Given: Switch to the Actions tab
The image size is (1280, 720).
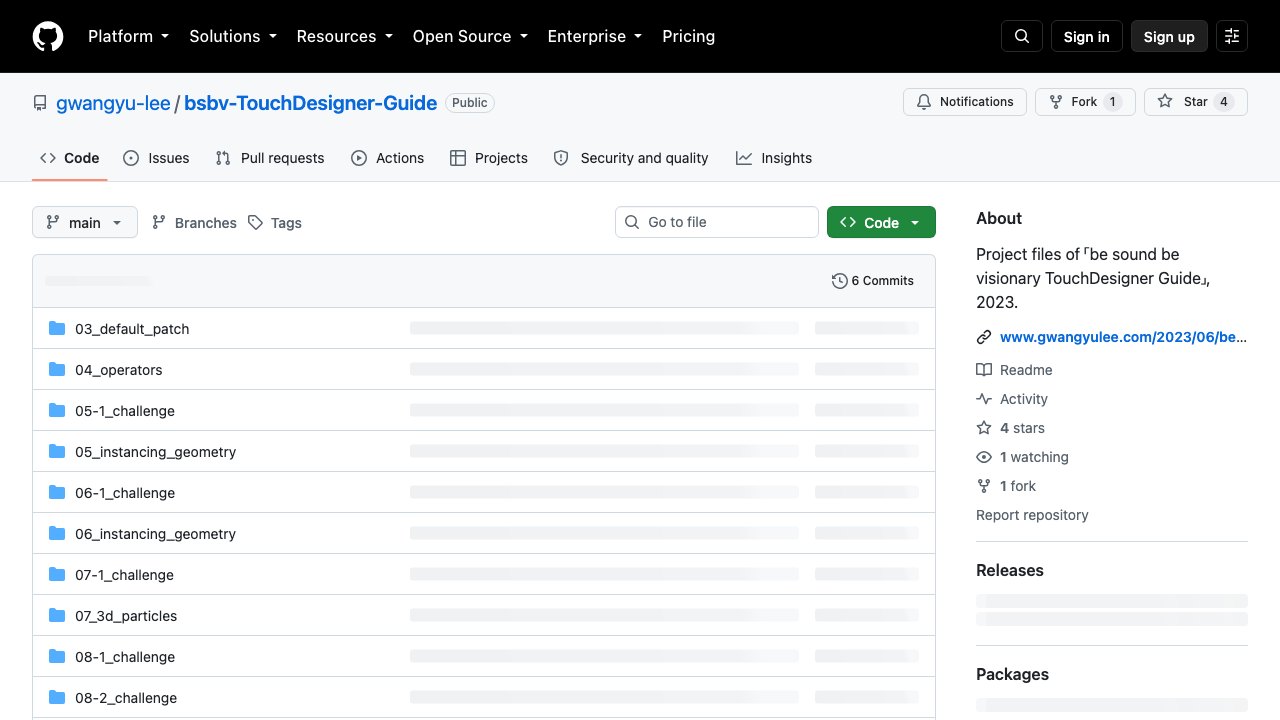Looking at the screenshot, I should (x=388, y=158).
